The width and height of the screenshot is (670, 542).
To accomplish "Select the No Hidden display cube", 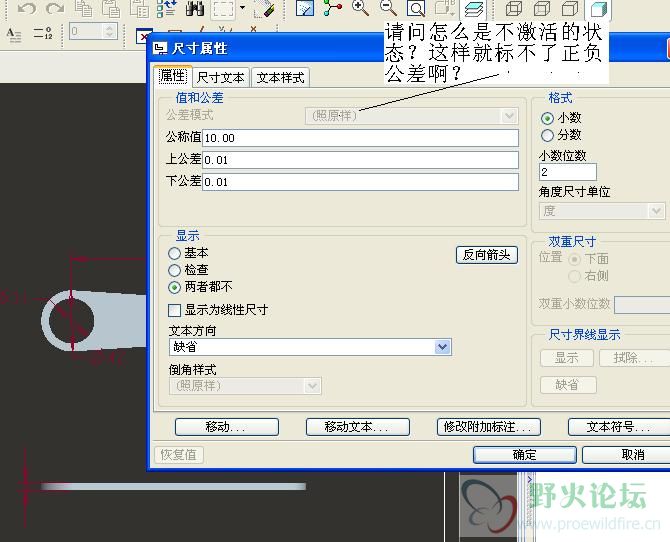I will point(570,8).
